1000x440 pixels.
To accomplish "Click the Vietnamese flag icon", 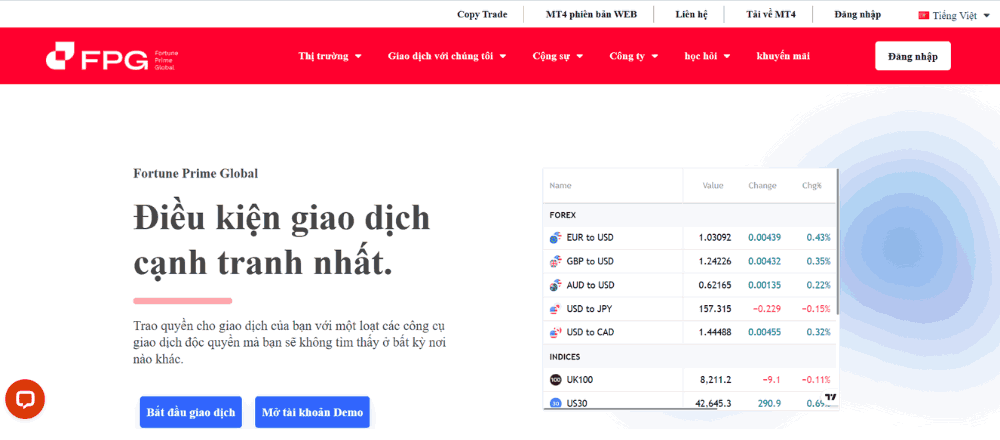I will coord(923,14).
